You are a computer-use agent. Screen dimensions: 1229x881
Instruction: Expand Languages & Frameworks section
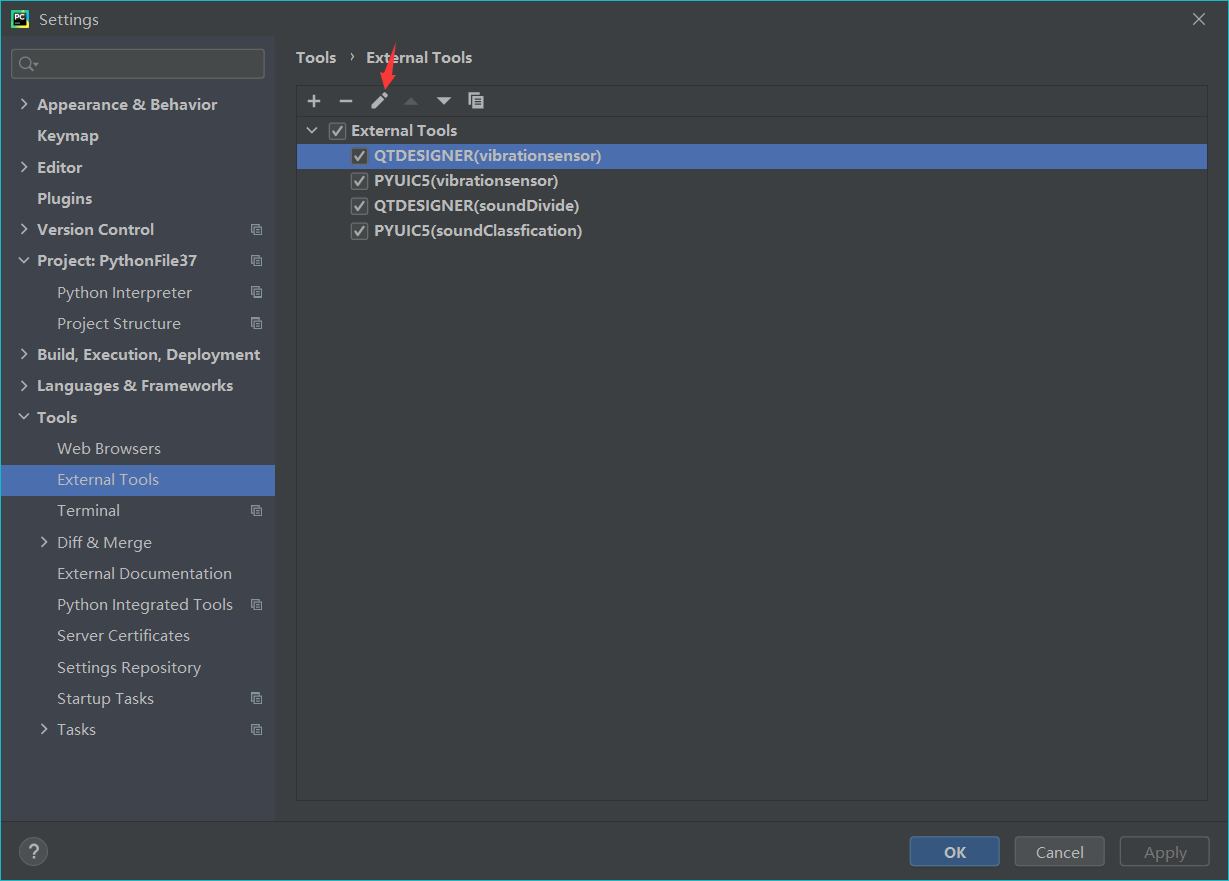coord(24,386)
